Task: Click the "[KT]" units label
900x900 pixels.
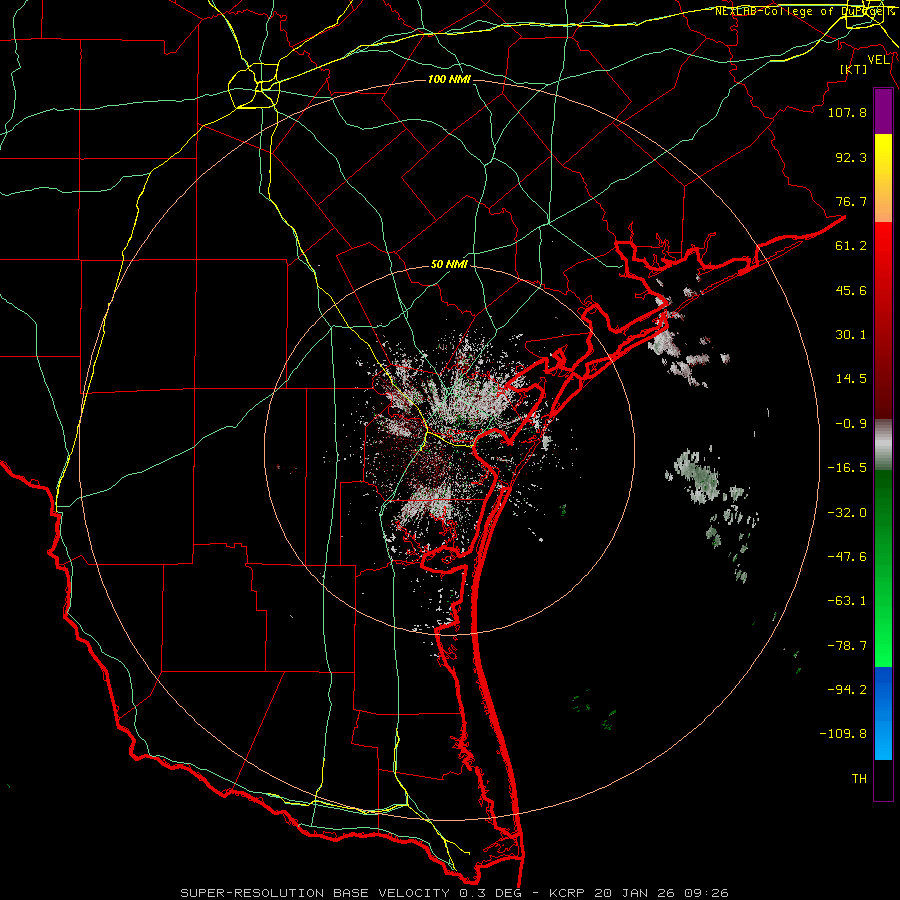Action: click(x=854, y=69)
